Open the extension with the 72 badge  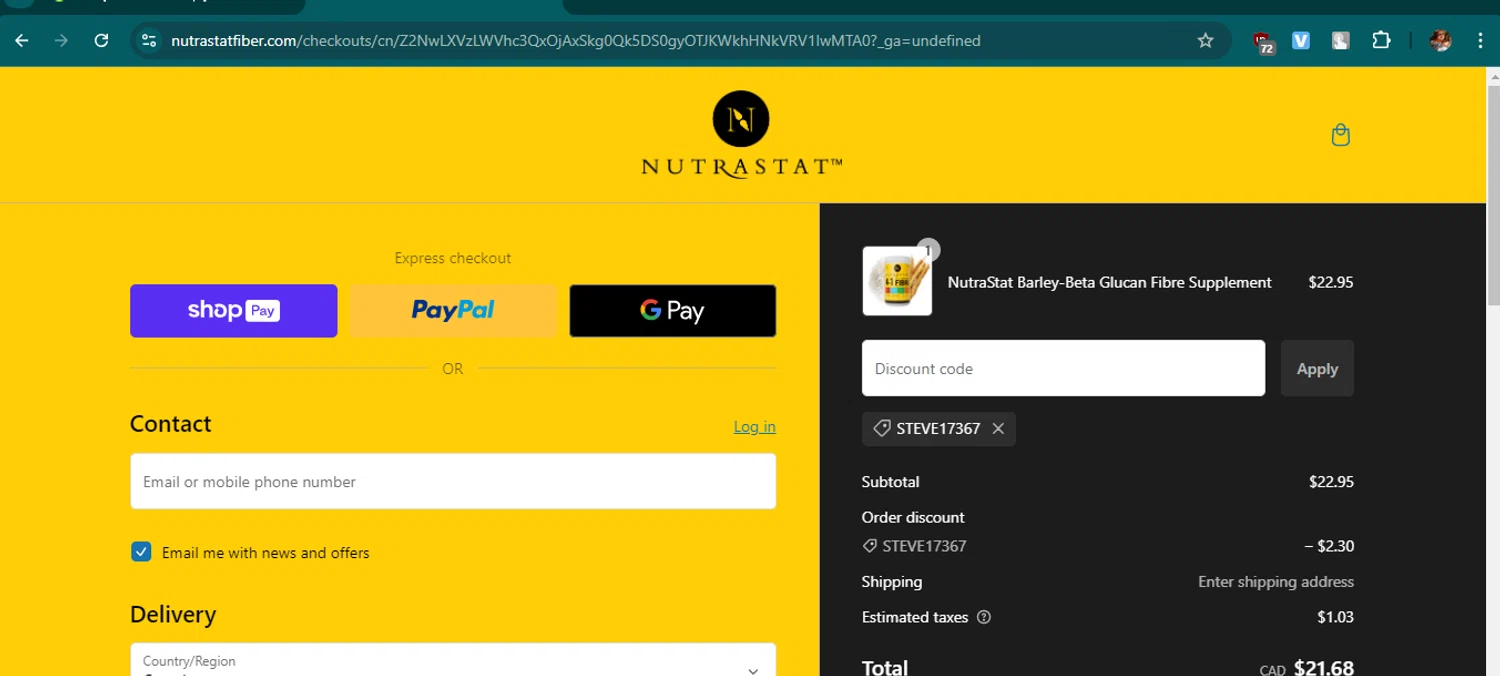click(1263, 42)
